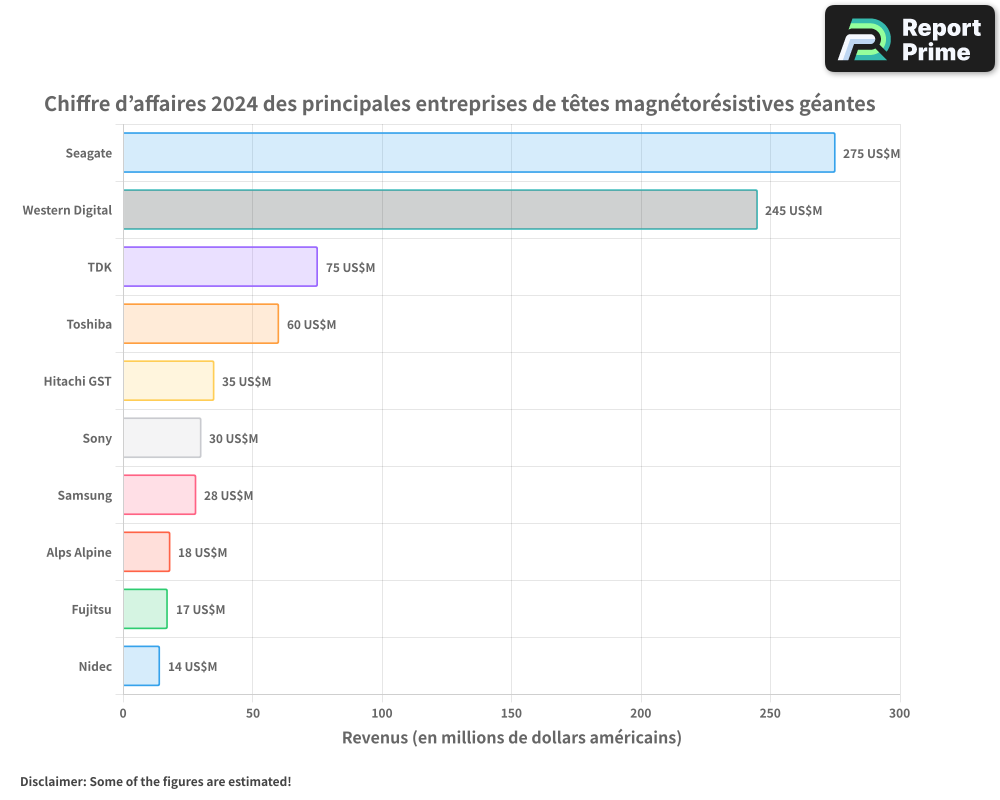The width and height of the screenshot is (1000, 800).
Task: Click the blue Nidec bar
Action: pyautogui.click(x=141, y=666)
